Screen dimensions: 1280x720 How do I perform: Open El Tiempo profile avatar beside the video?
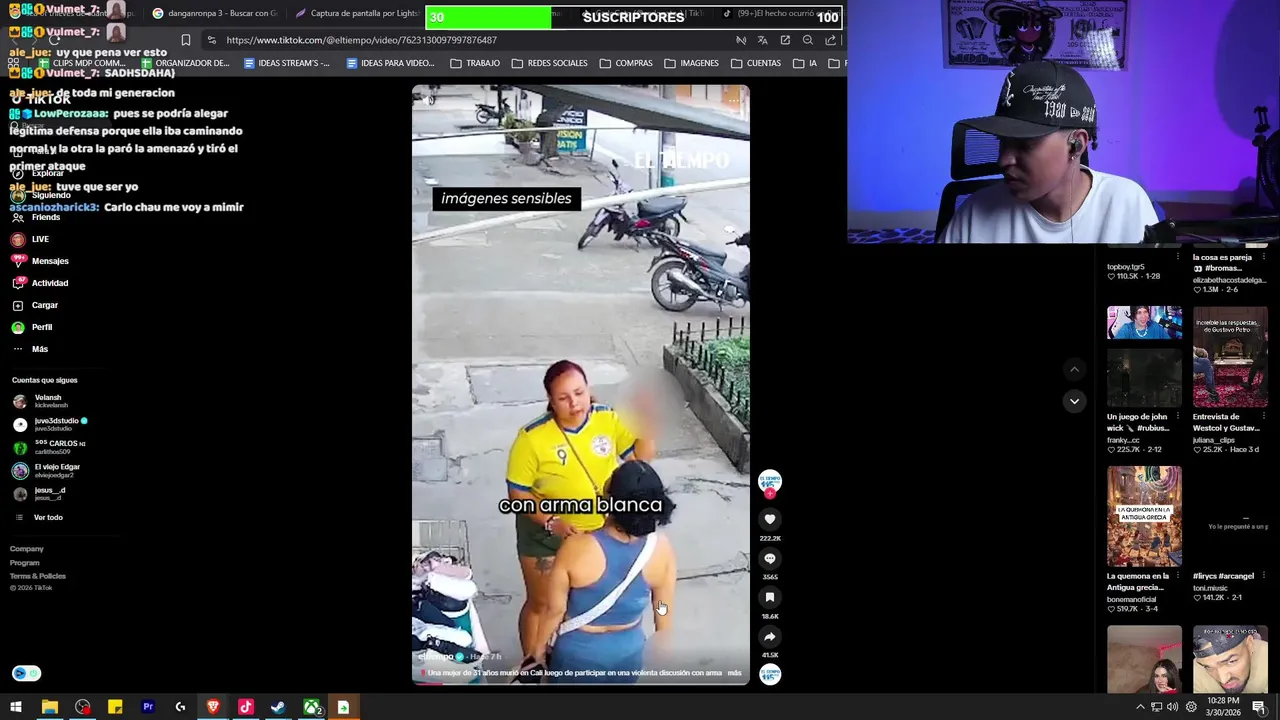pos(769,482)
